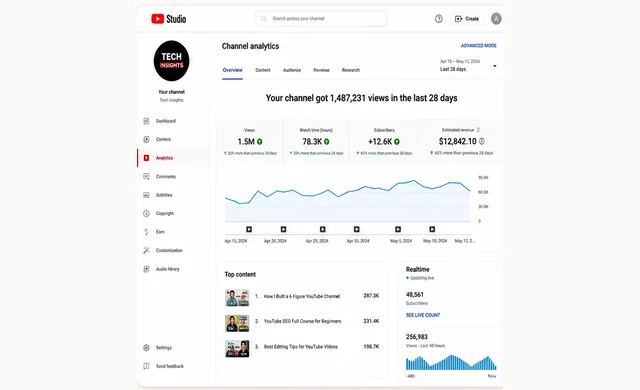Click the Dashboard sidebar icon
The image size is (640, 390).
146,121
